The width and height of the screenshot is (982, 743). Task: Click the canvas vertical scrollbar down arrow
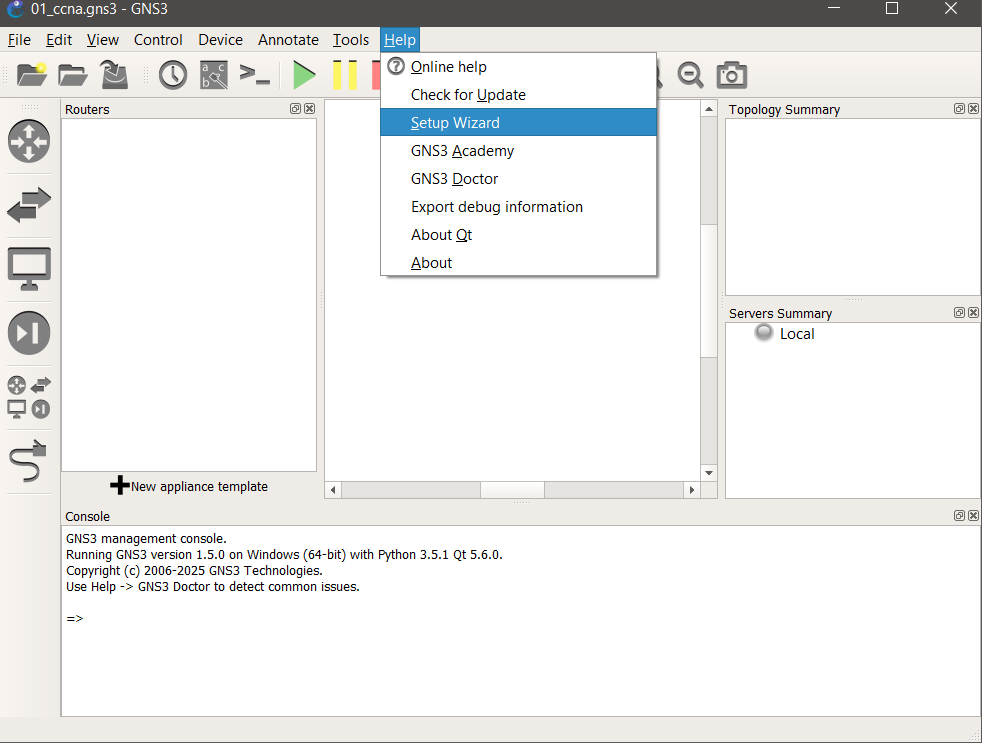tap(708, 473)
